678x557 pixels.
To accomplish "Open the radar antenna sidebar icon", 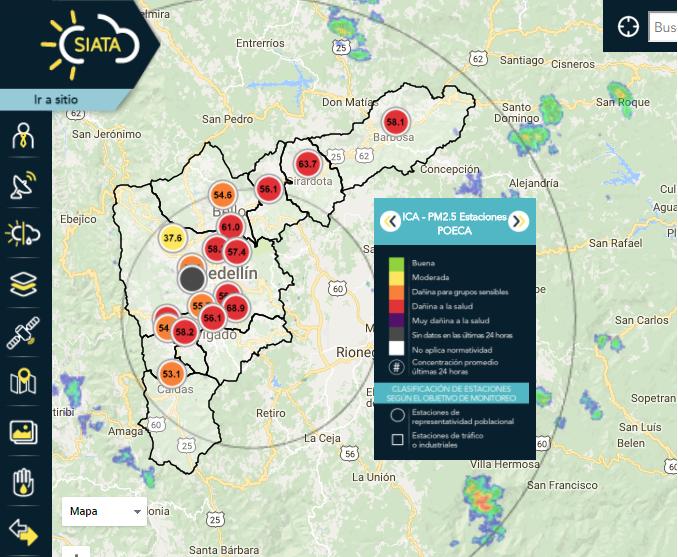I will (x=23, y=185).
